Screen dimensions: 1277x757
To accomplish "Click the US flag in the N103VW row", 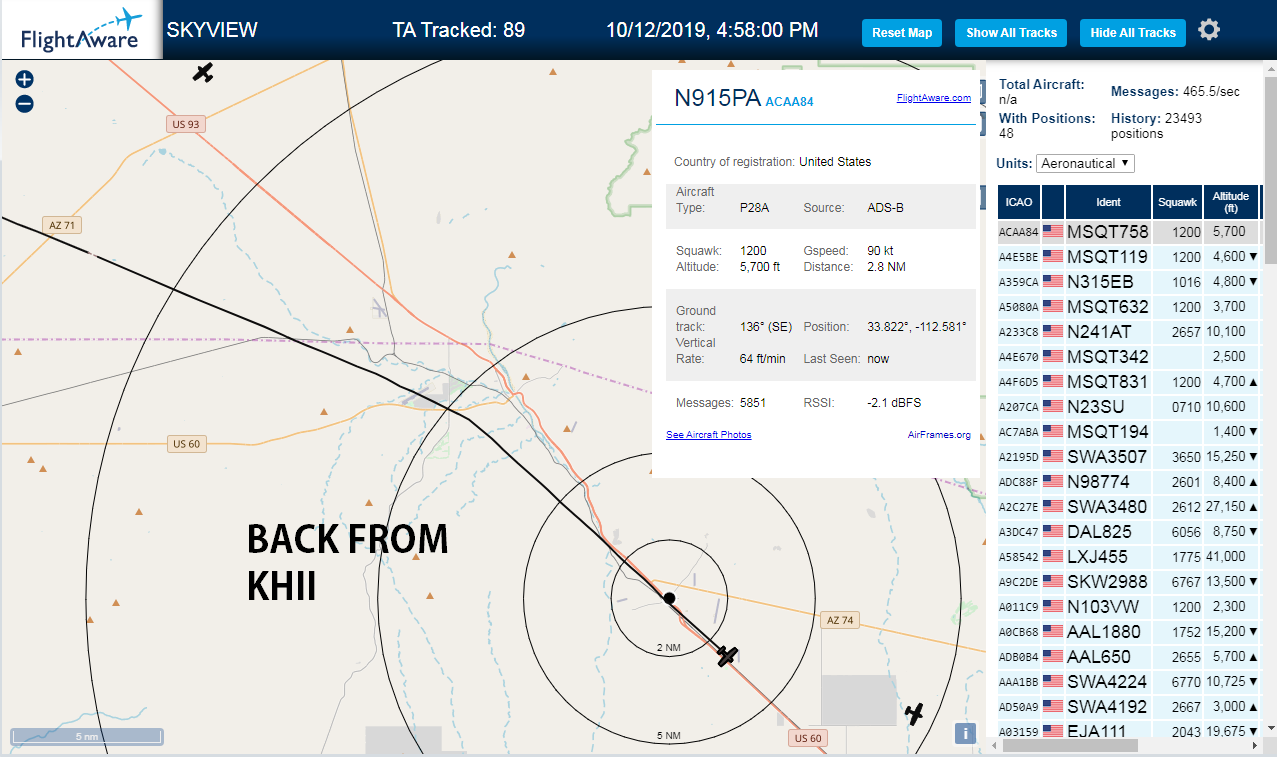I will [x=1053, y=606].
